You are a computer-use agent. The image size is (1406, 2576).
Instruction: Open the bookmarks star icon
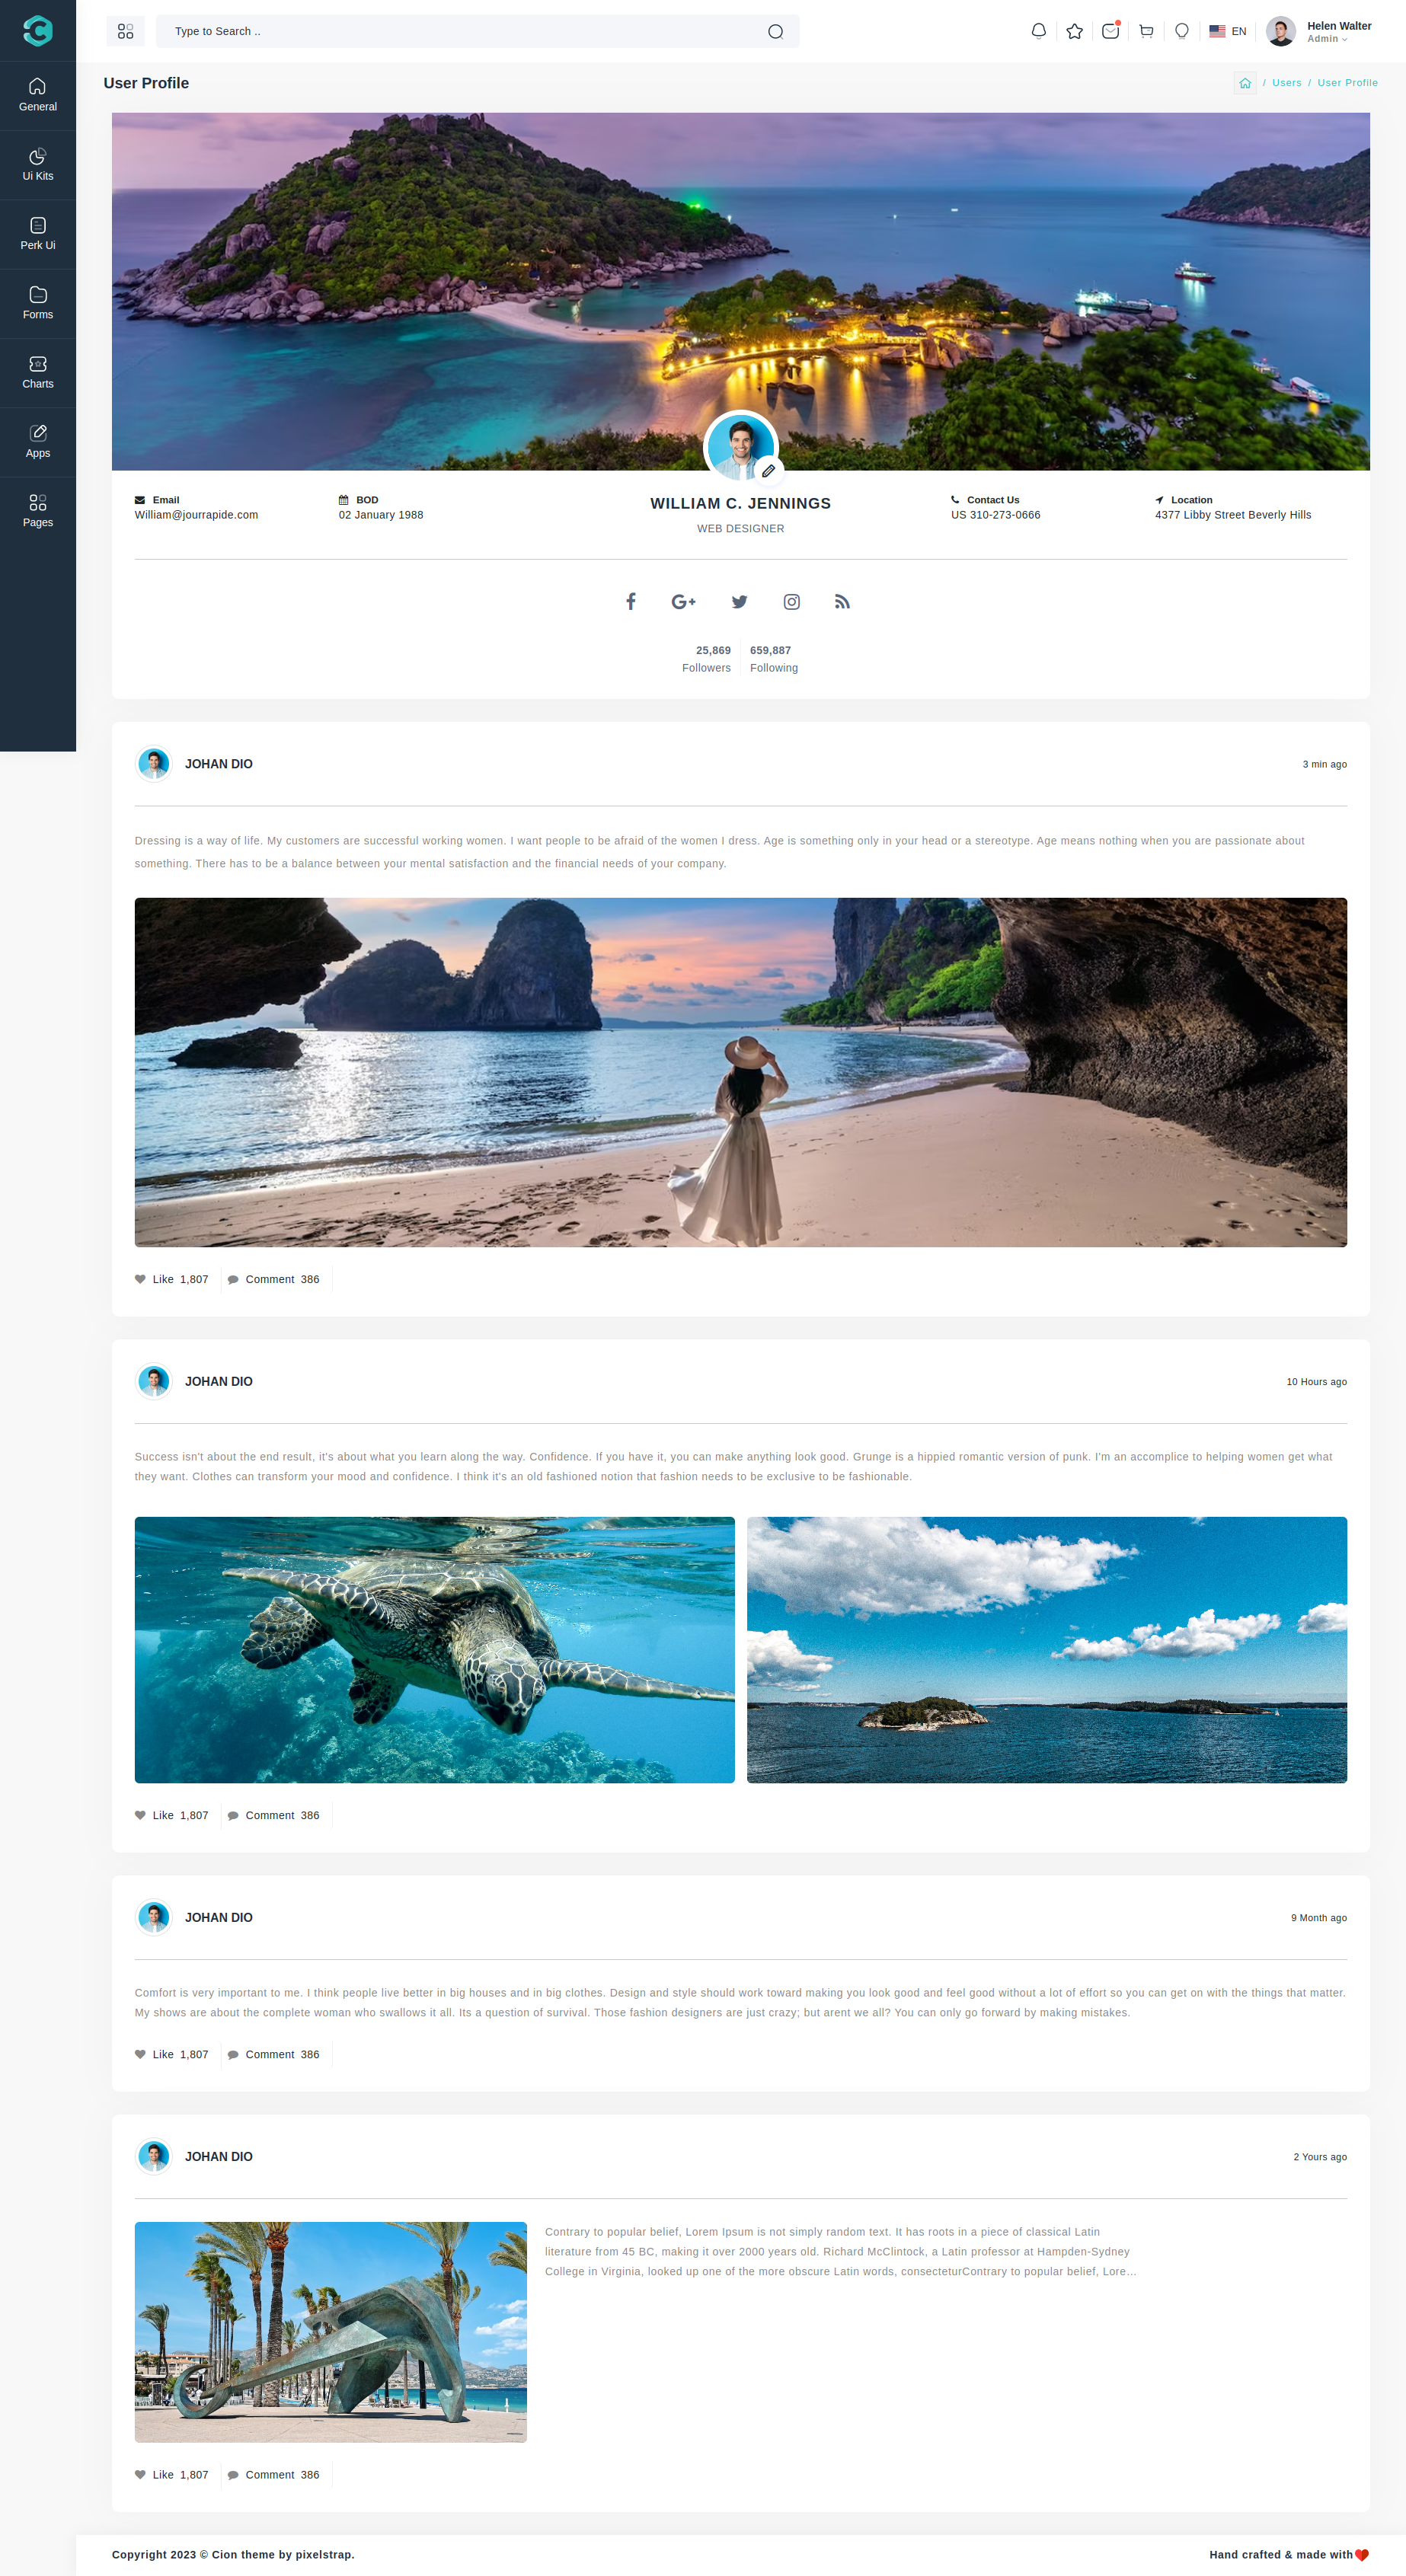pyautogui.click(x=1075, y=31)
